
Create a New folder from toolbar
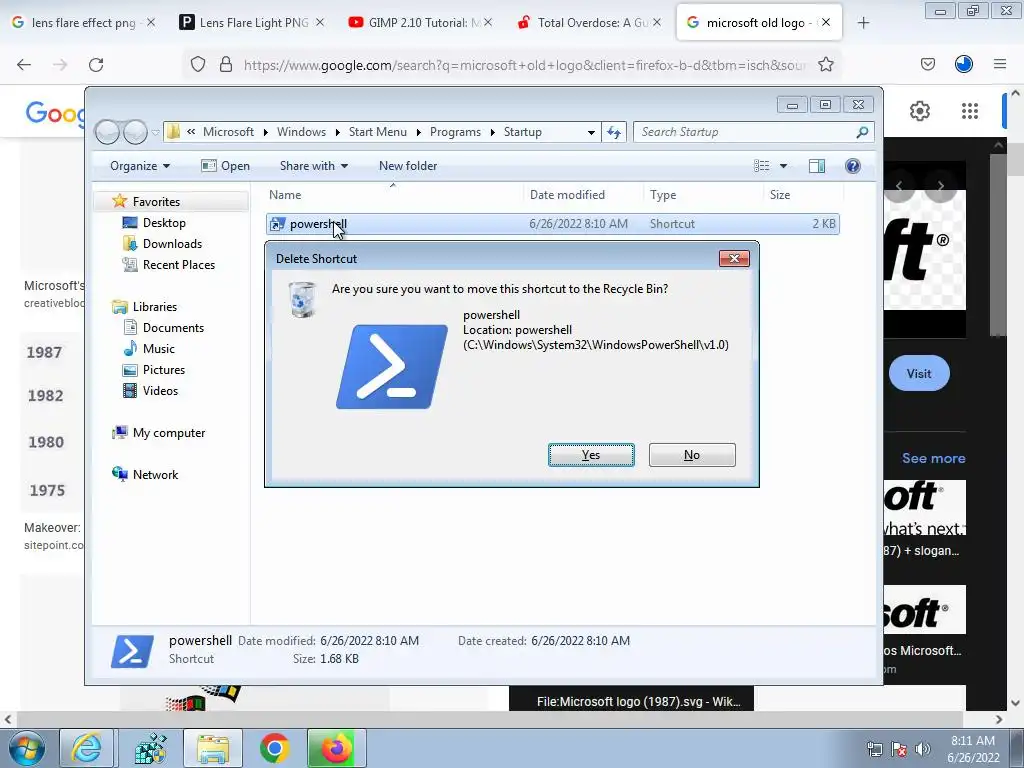408,166
